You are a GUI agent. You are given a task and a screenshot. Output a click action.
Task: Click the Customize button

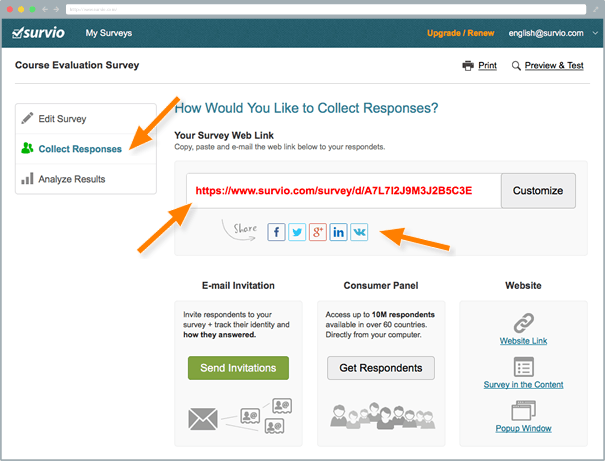coord(538,190)
